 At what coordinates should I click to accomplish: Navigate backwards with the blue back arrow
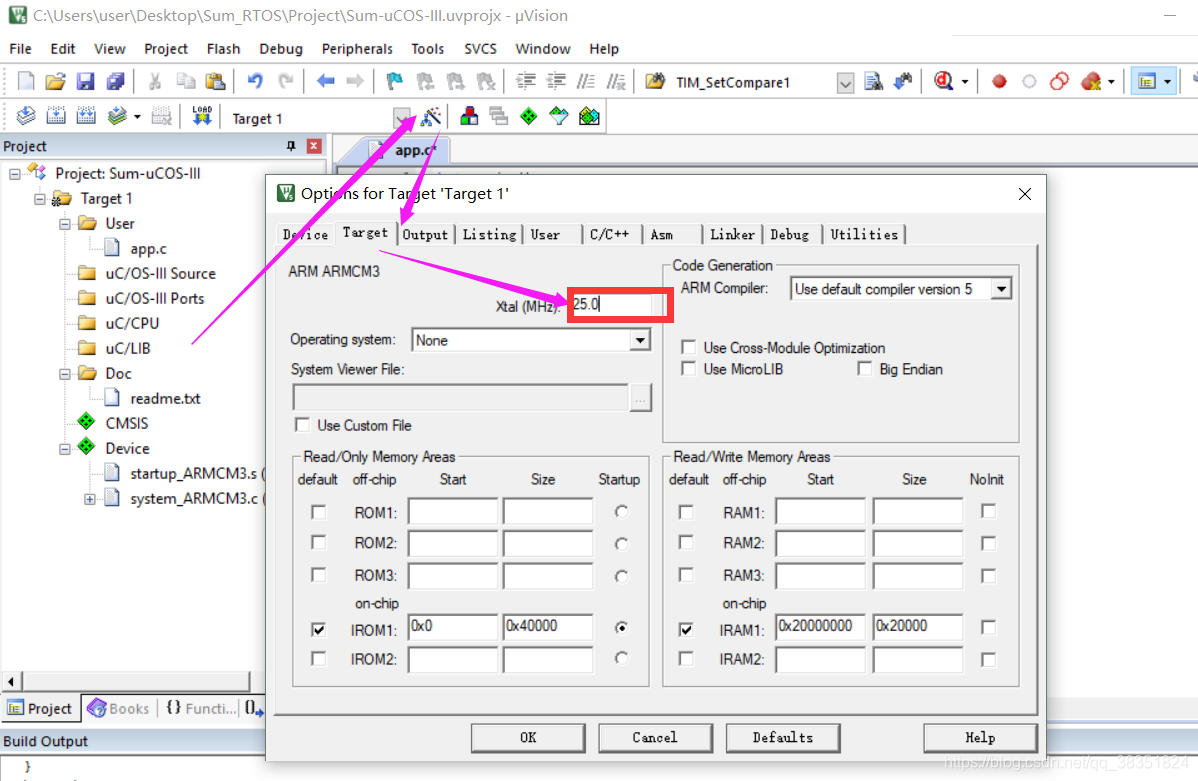tap(325, 81)
